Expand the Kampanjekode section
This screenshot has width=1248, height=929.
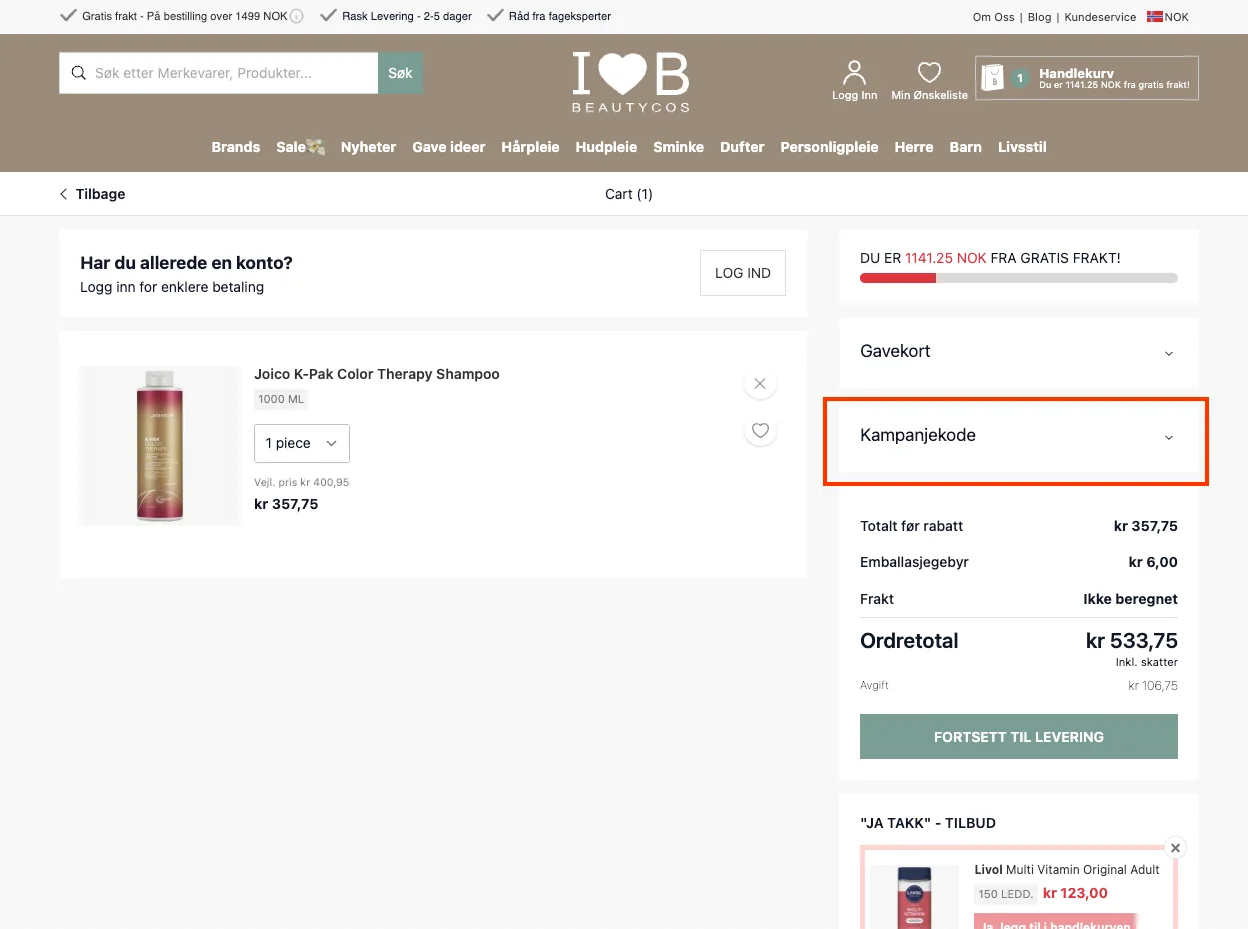(x=1018, y=436)
